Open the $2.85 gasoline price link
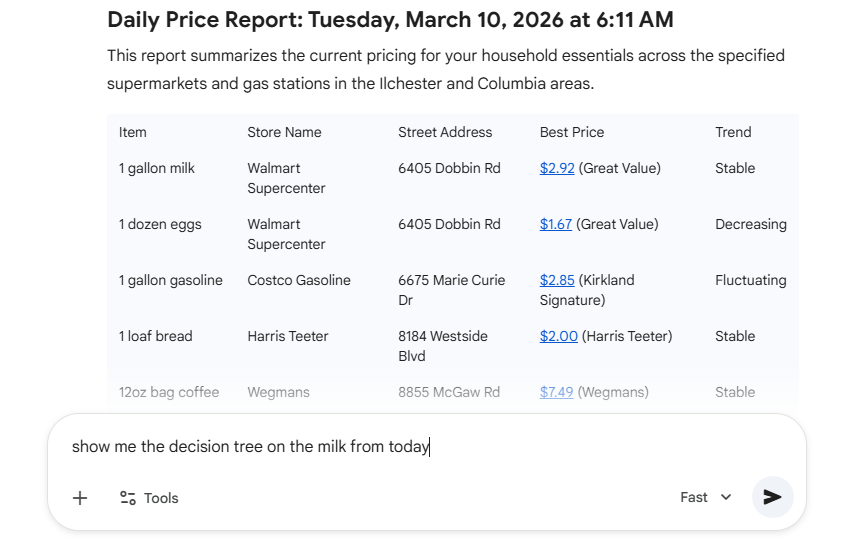The width and height of the screenshot is (854, 540). coord(557,280)
